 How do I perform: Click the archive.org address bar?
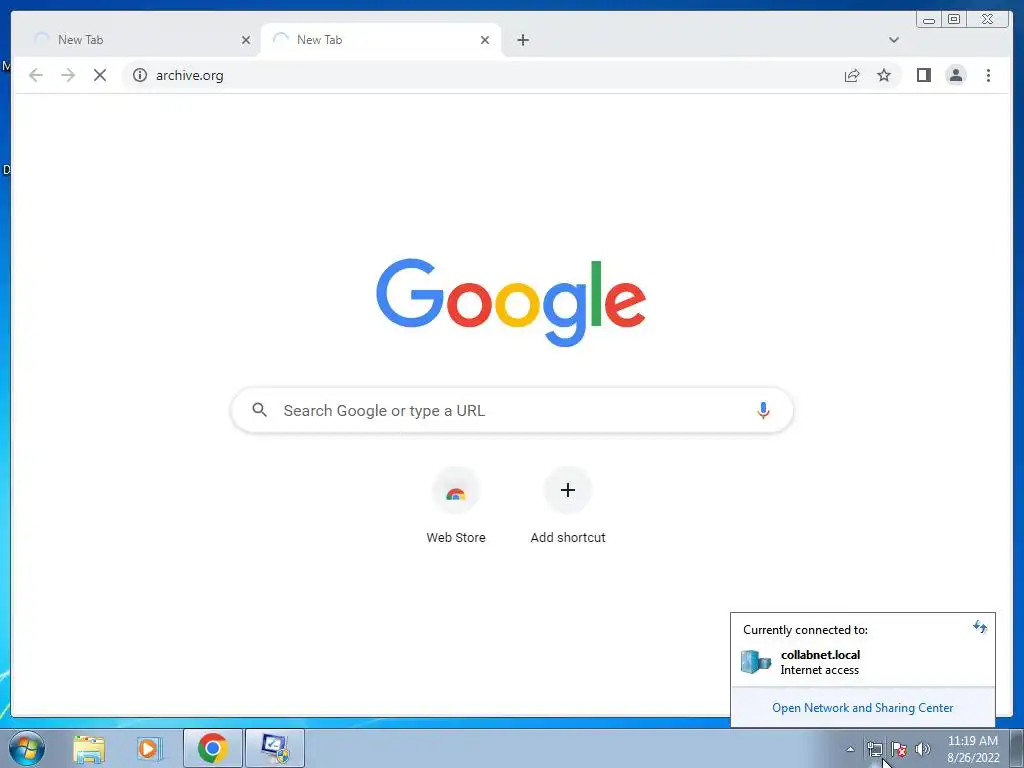click(x=483, y=75)
